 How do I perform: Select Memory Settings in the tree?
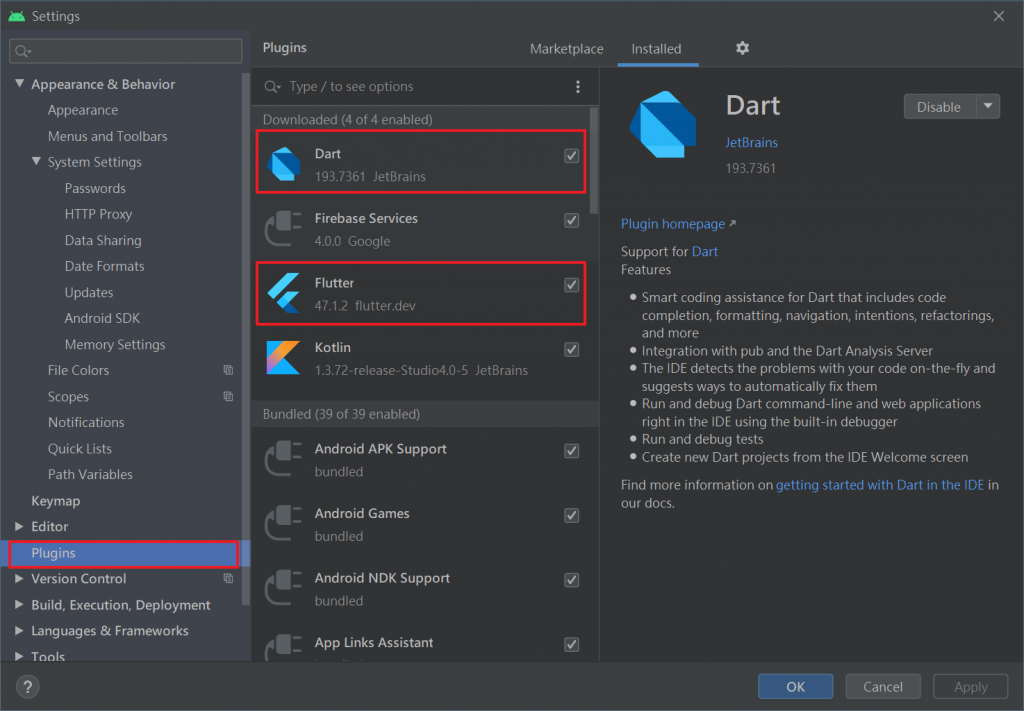pyautogui.click(x=114, y=344)
